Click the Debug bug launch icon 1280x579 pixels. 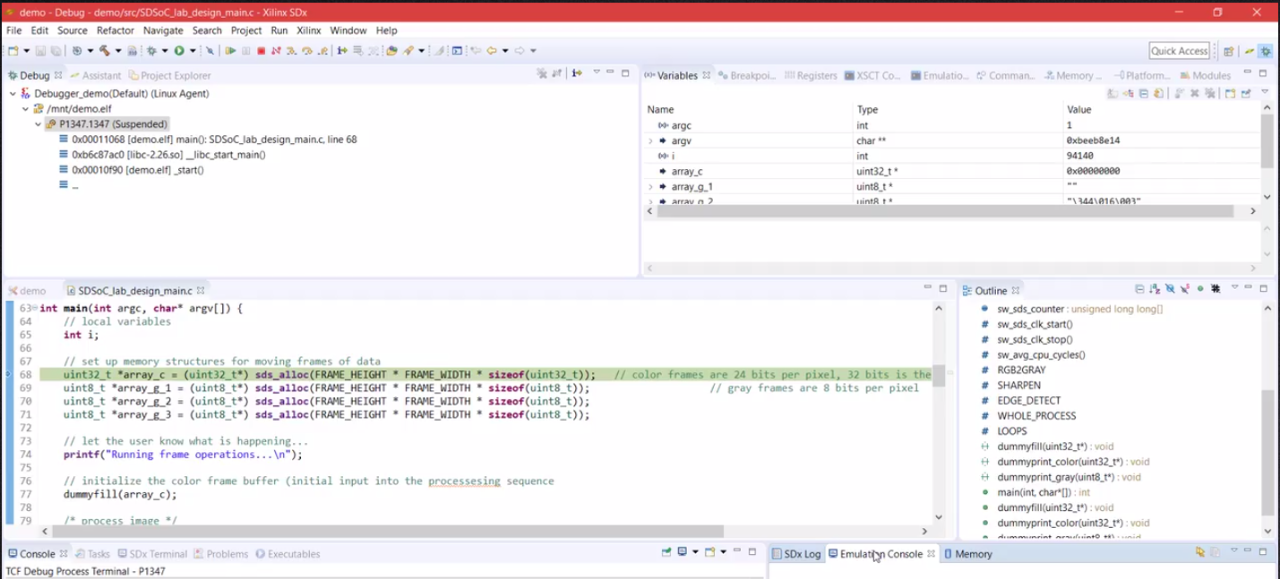coord(151,50)
